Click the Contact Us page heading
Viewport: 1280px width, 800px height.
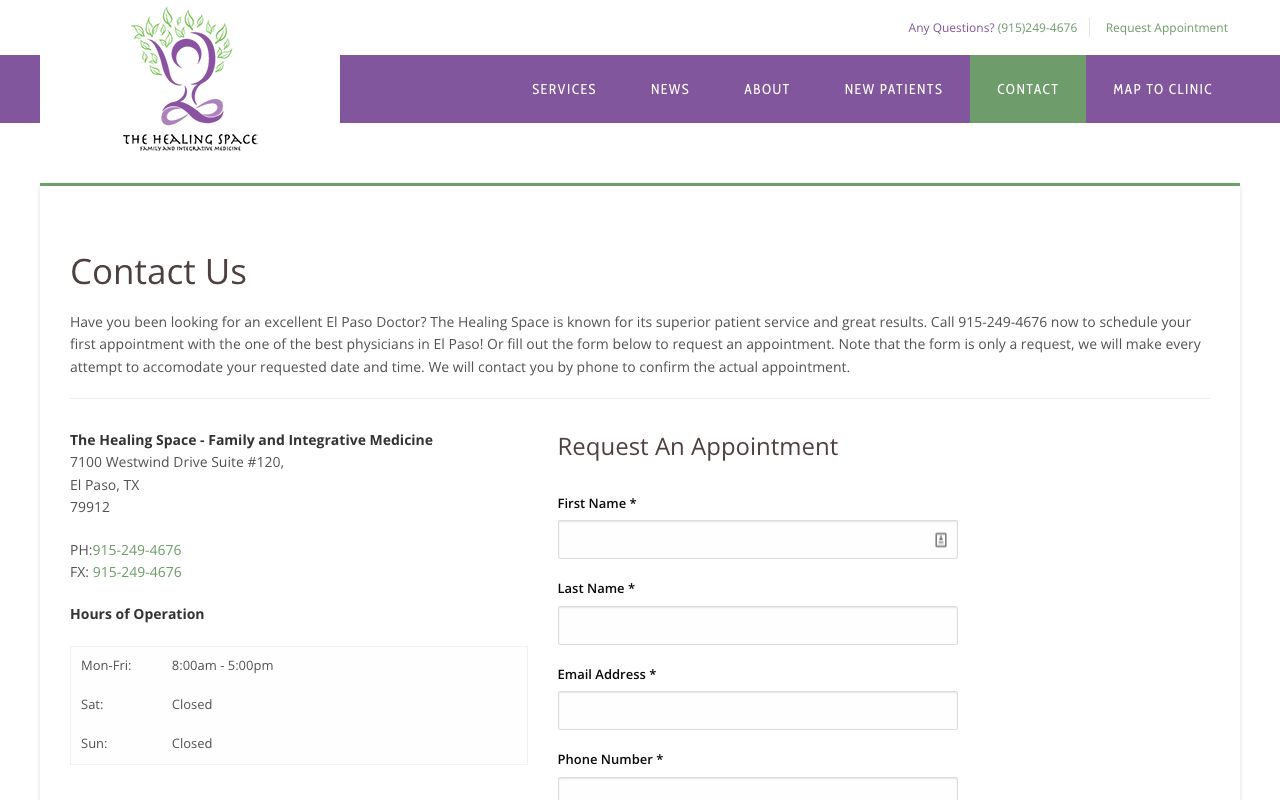coord(158,272)
